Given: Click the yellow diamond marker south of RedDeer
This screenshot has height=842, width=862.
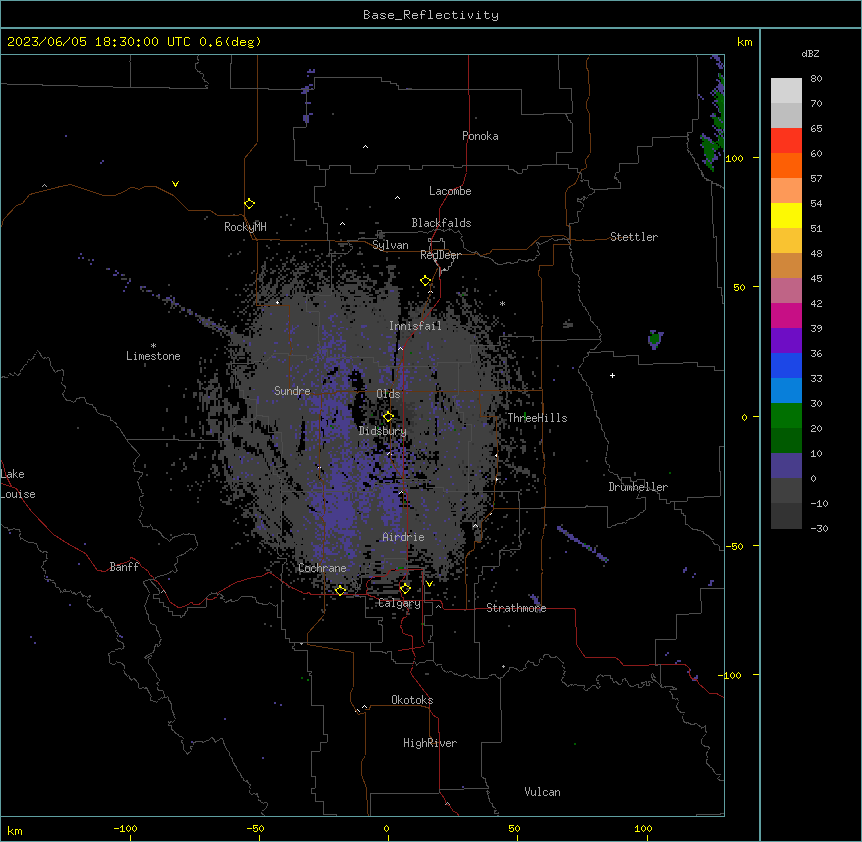Looking at the screenshot, I should tap(426, 281).
